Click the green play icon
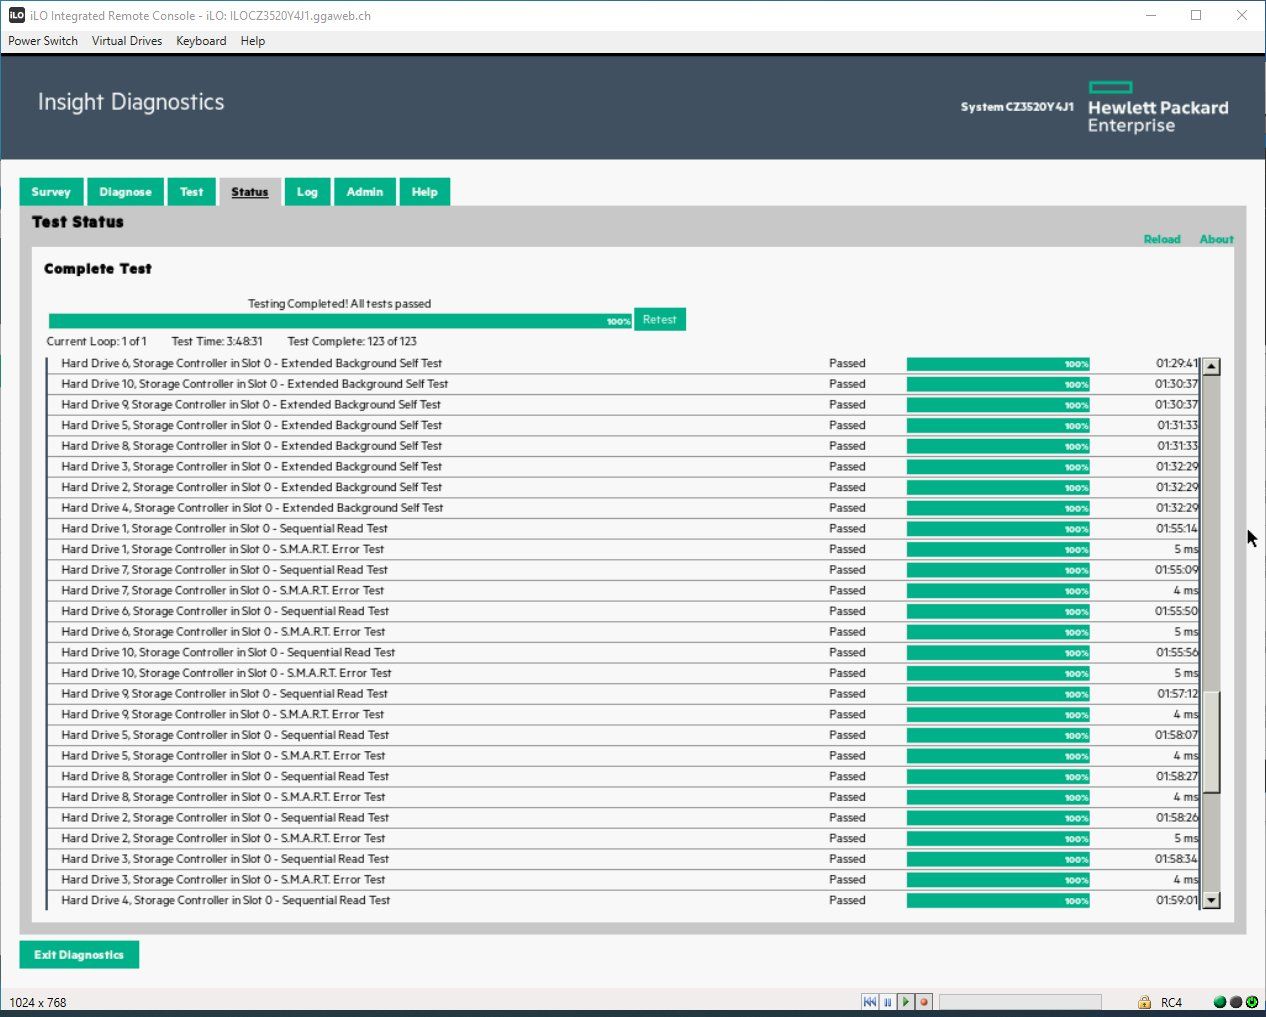The image size is (1266, 1017). (905, 1002)
